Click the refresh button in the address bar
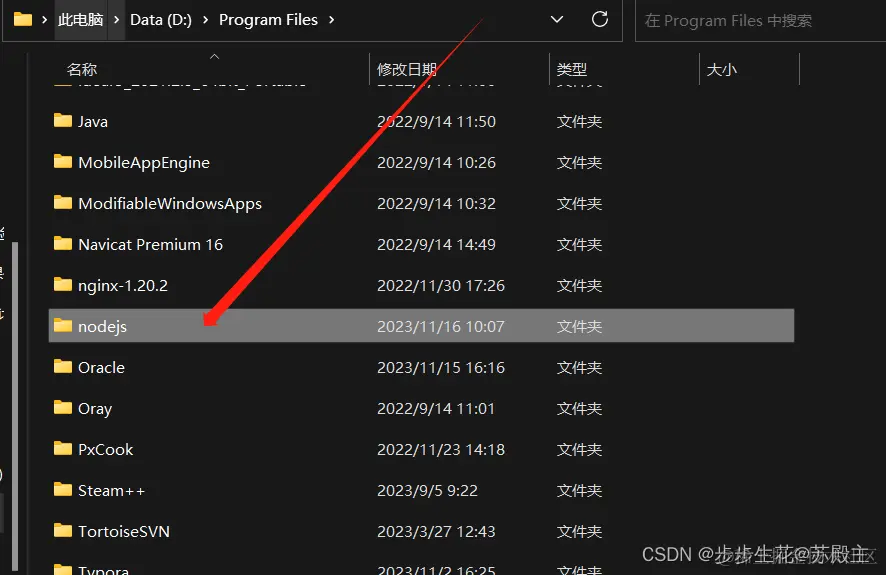 click(x=600, y=20)
